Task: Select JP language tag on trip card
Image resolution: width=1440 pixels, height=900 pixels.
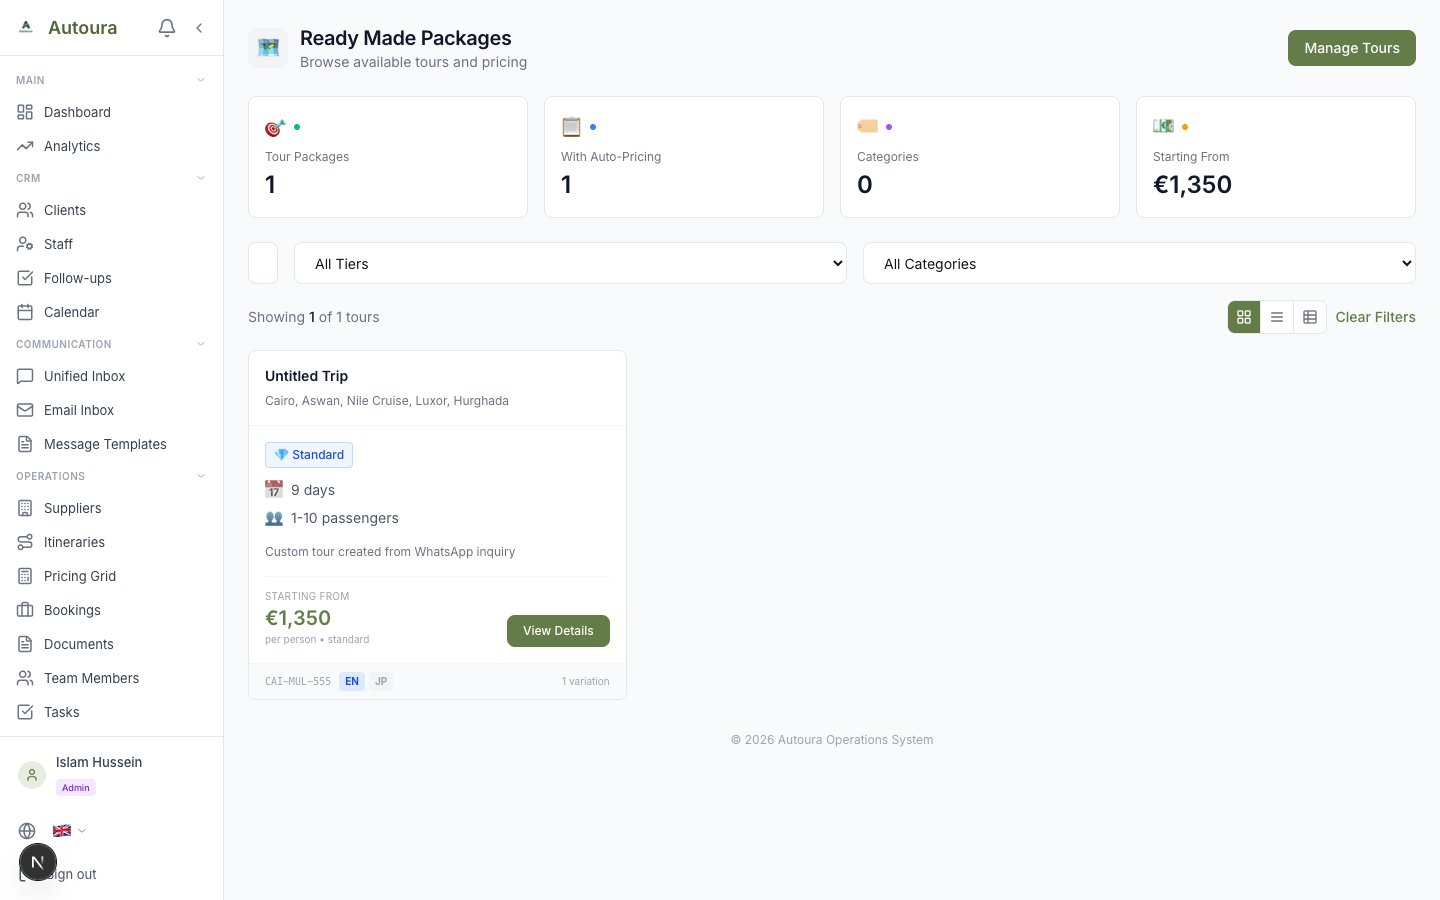Action: (381, 681)
